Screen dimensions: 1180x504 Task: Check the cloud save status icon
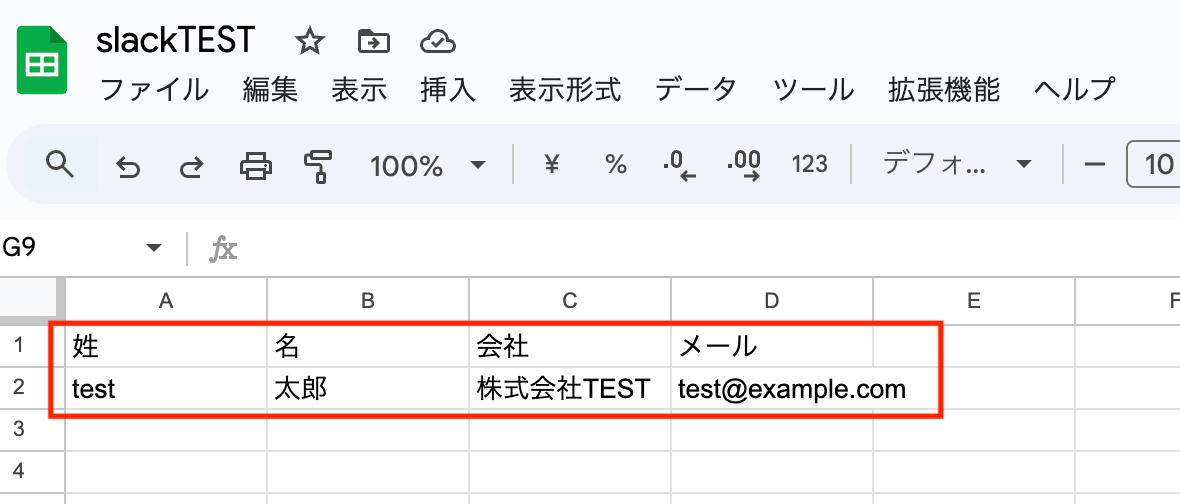click(x=438, y=42)
